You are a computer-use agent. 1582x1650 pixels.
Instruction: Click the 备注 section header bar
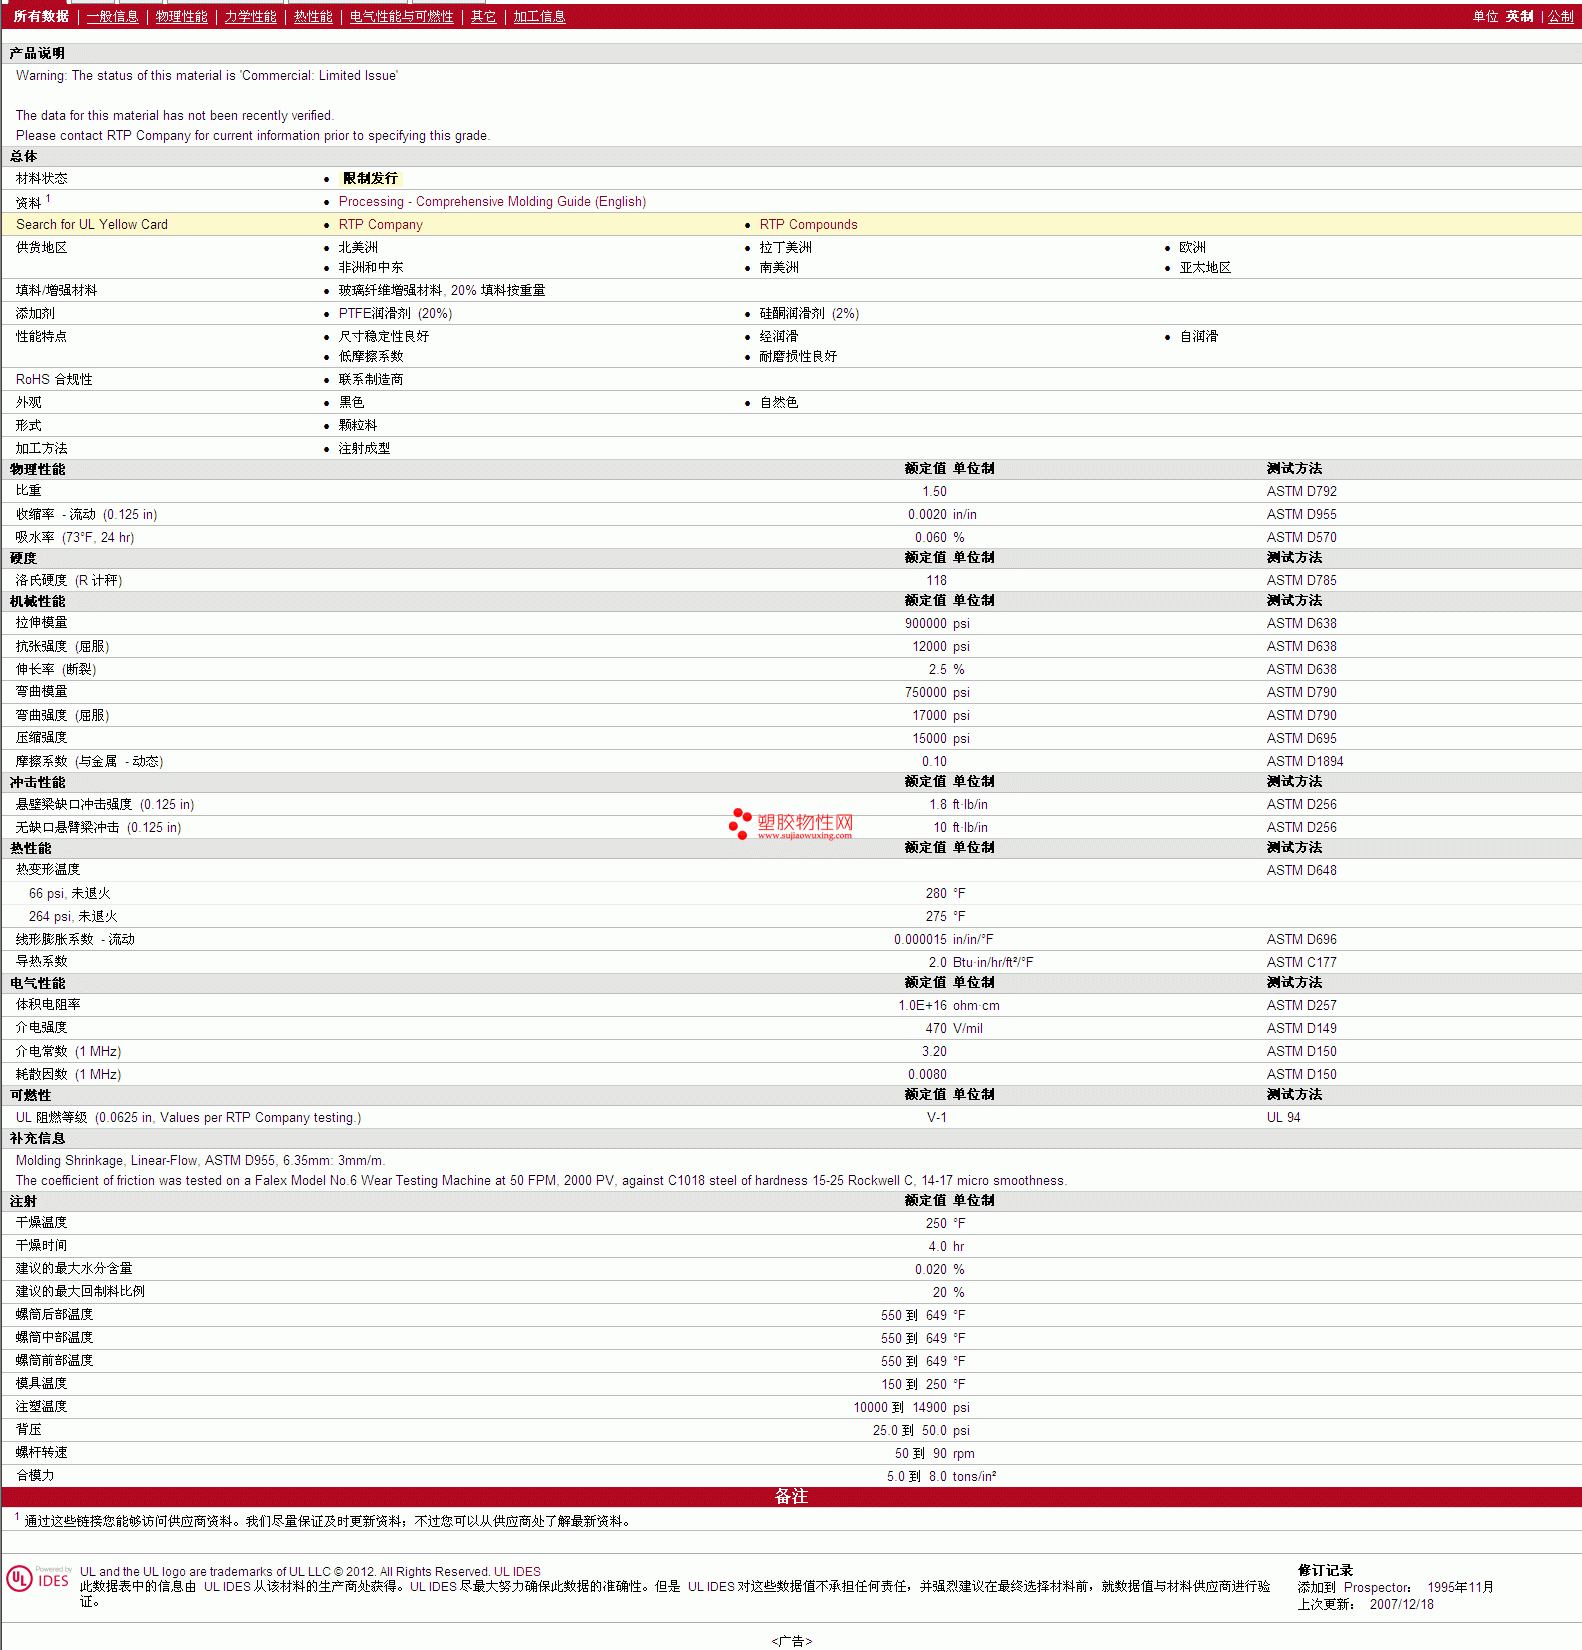[x=791, y=1496]
